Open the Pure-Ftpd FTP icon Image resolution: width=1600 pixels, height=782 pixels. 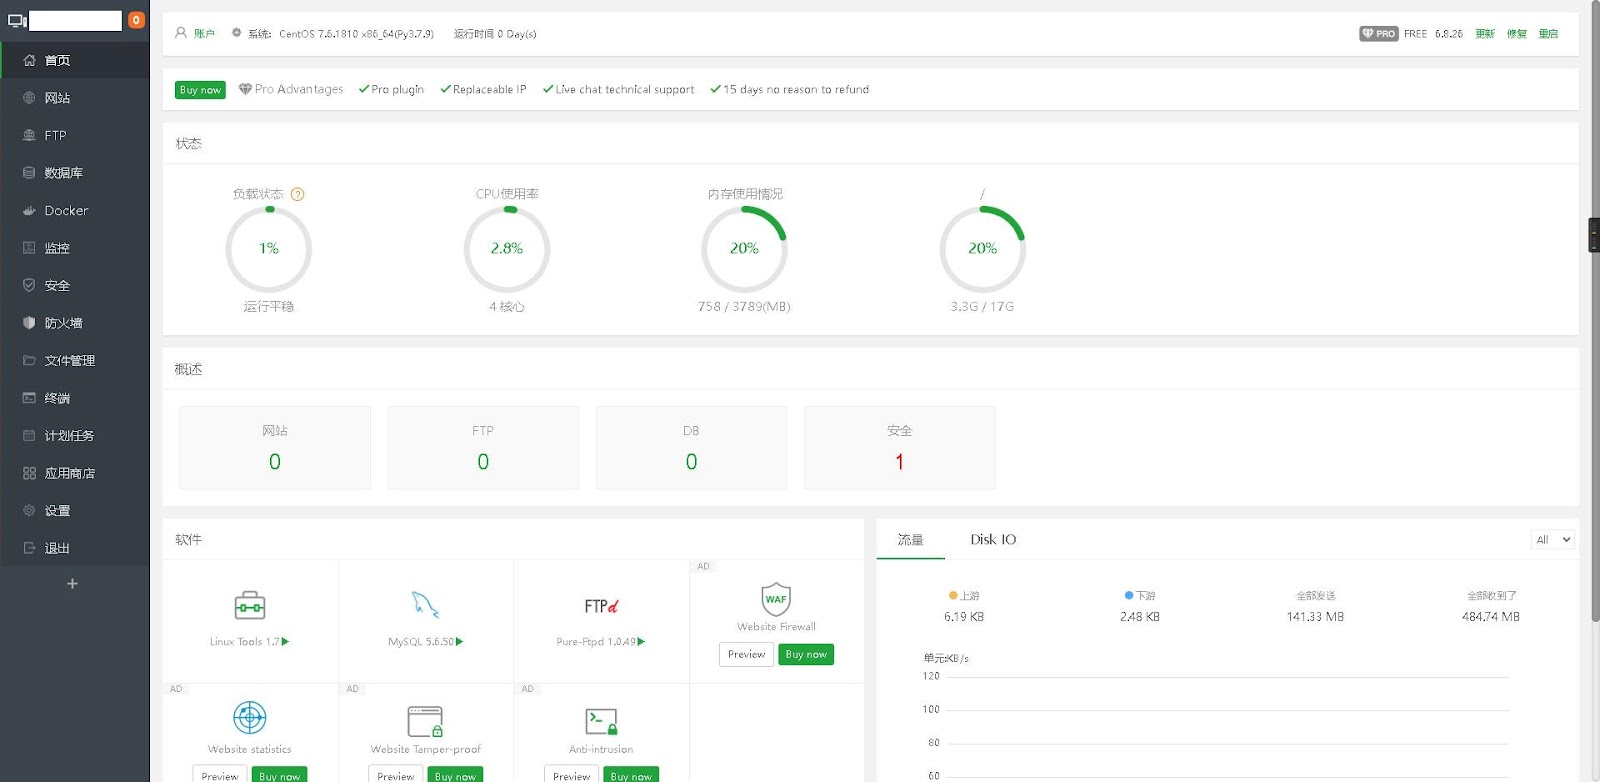point(601,606)
